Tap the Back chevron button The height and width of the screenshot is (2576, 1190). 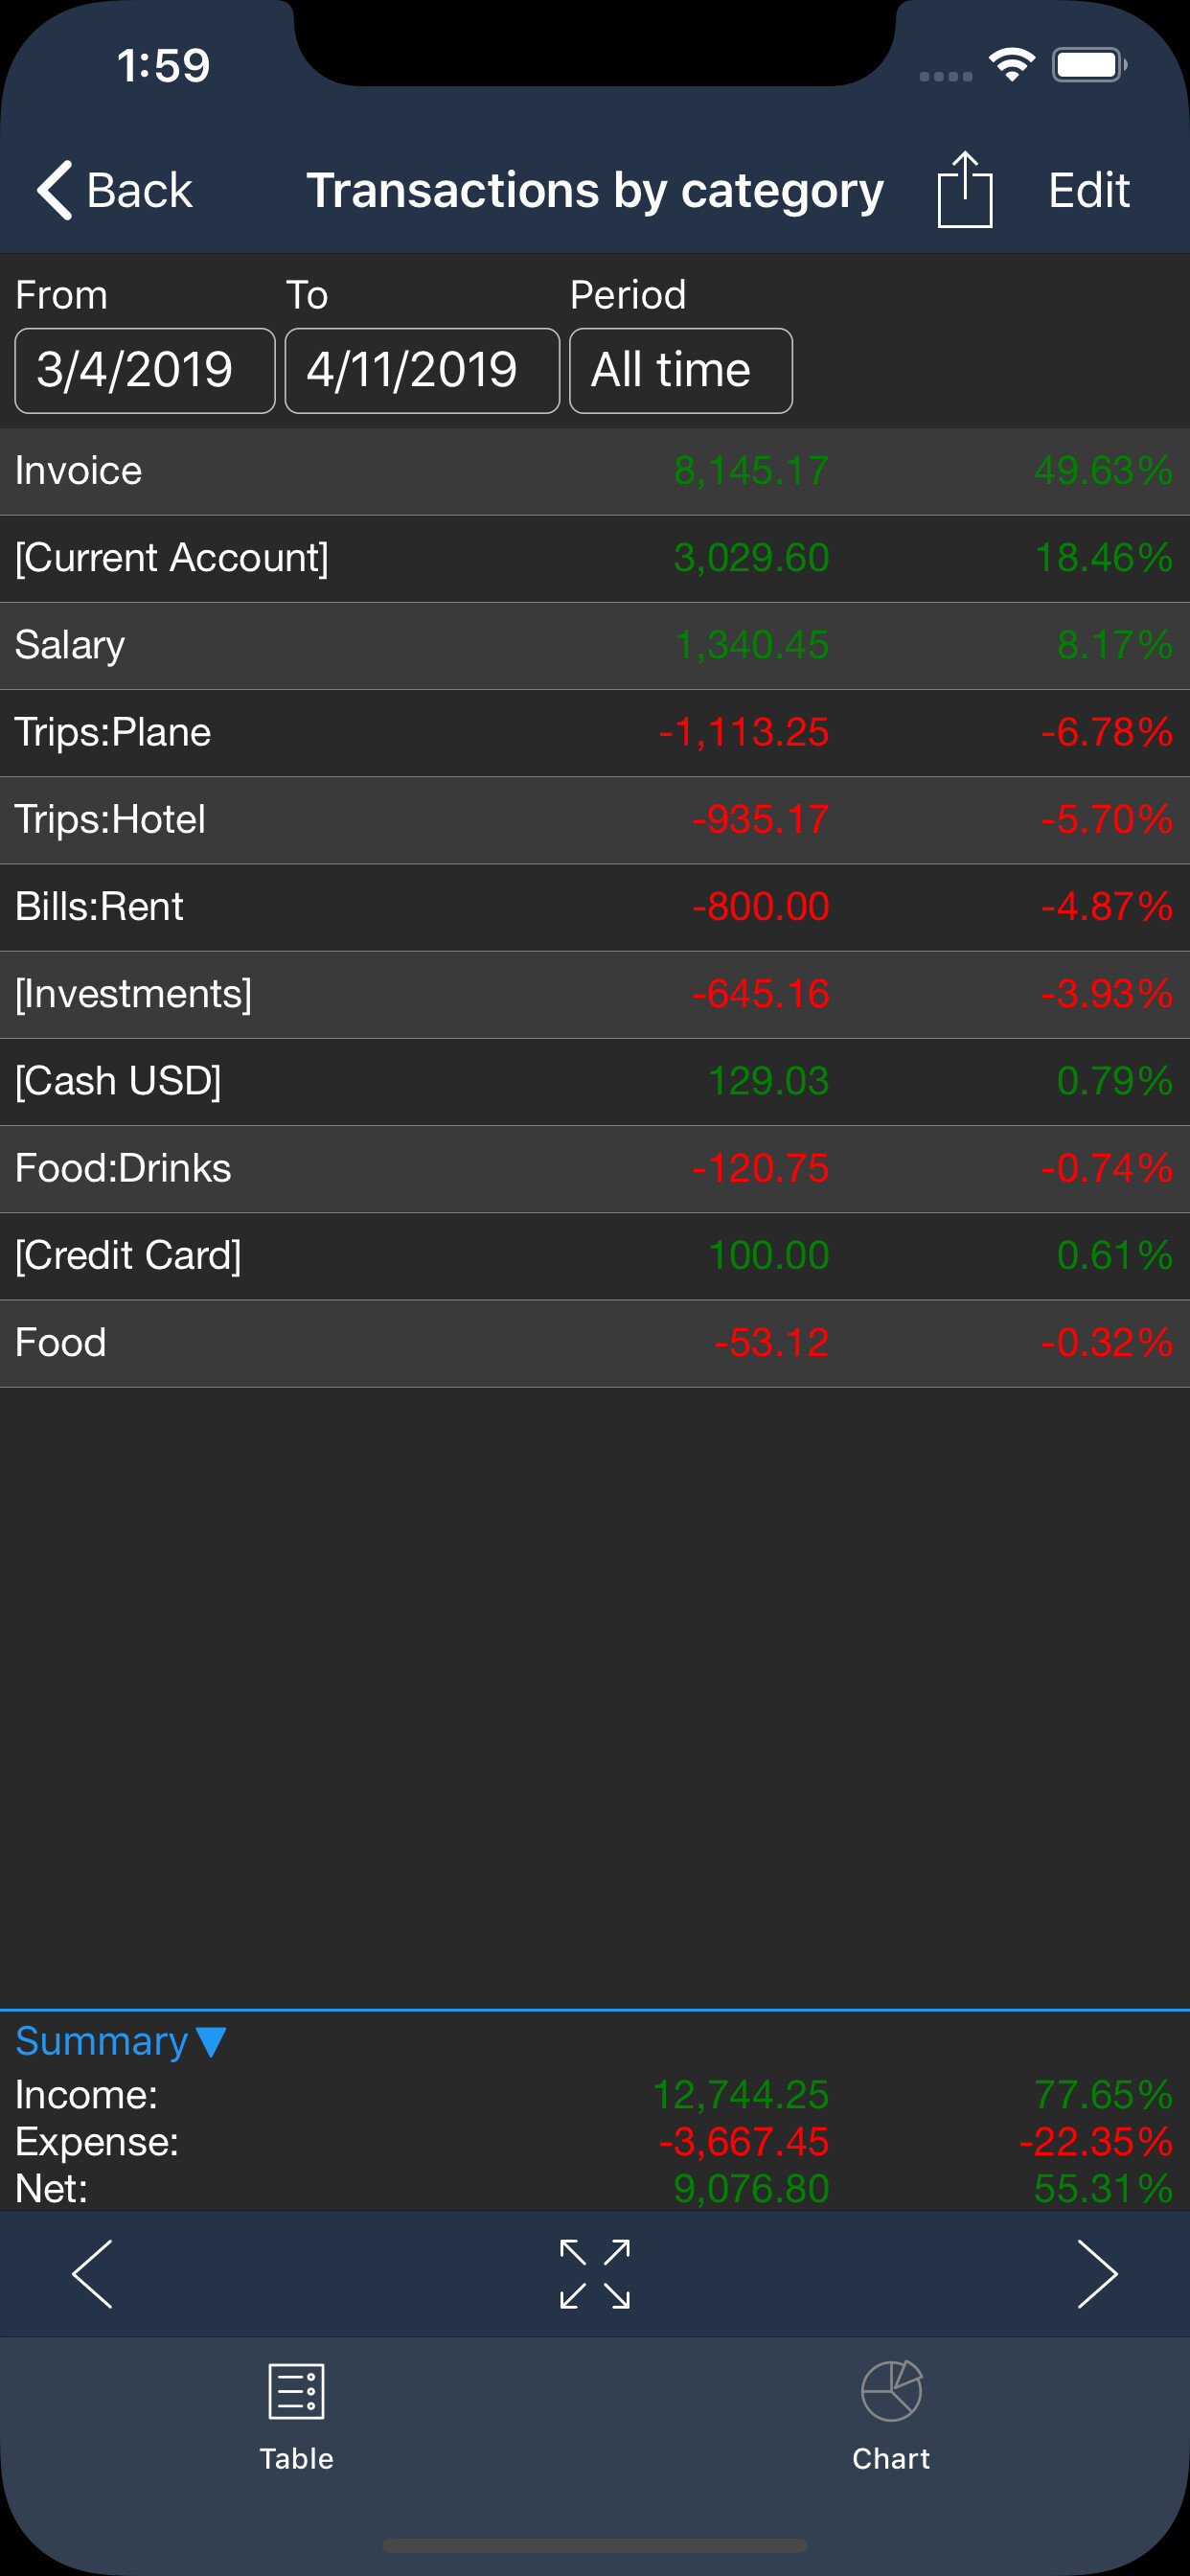[114, 190]
